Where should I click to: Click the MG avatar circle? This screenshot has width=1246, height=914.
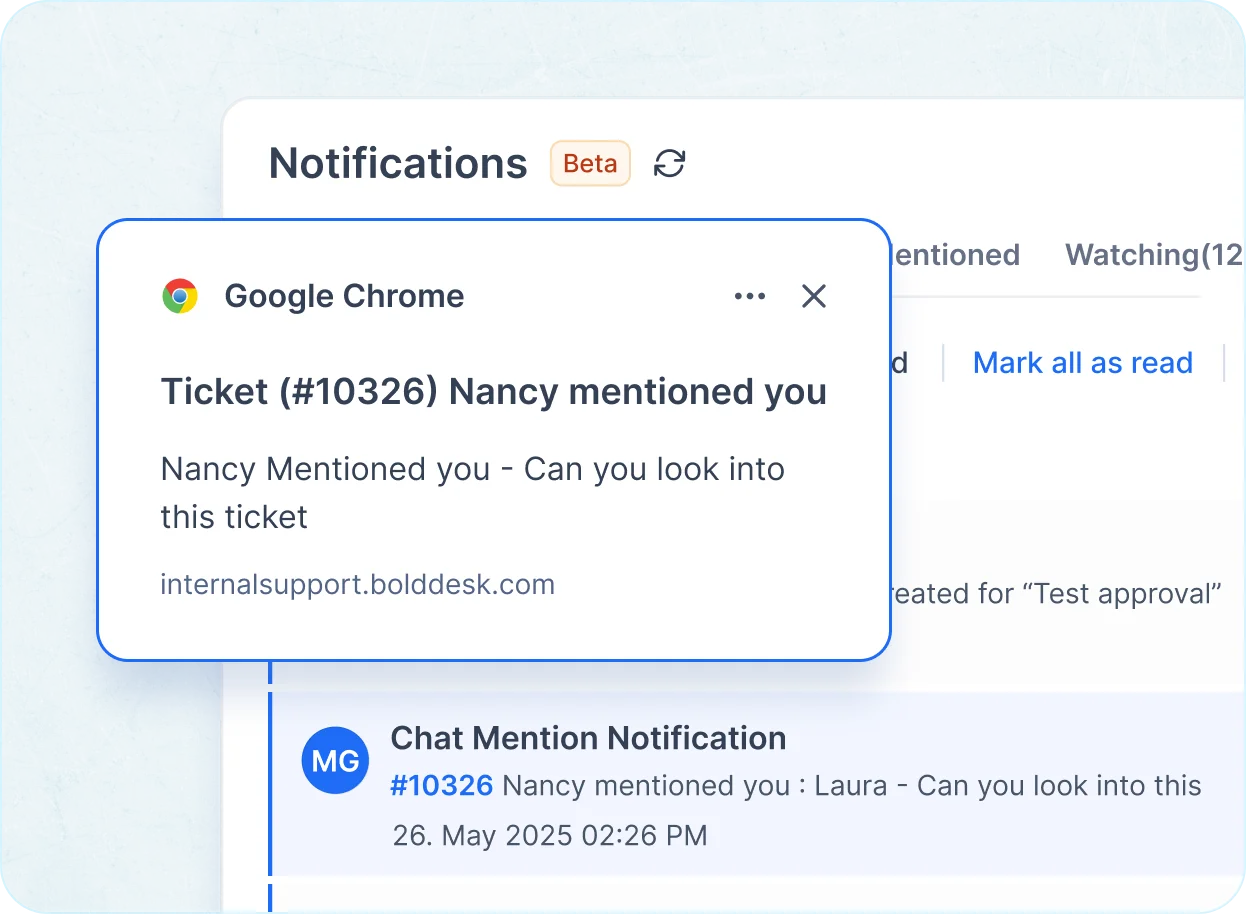[x=335, y=761]
